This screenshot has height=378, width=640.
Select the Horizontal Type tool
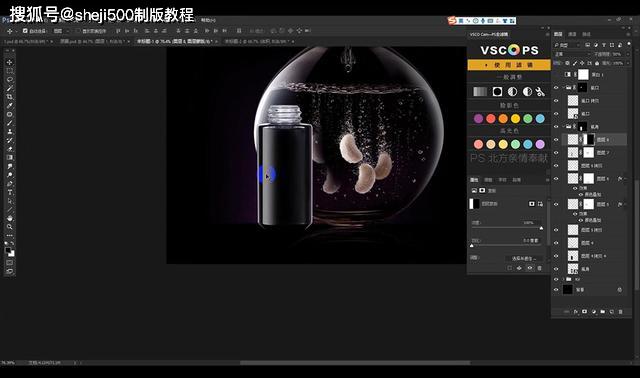(9, 192)
